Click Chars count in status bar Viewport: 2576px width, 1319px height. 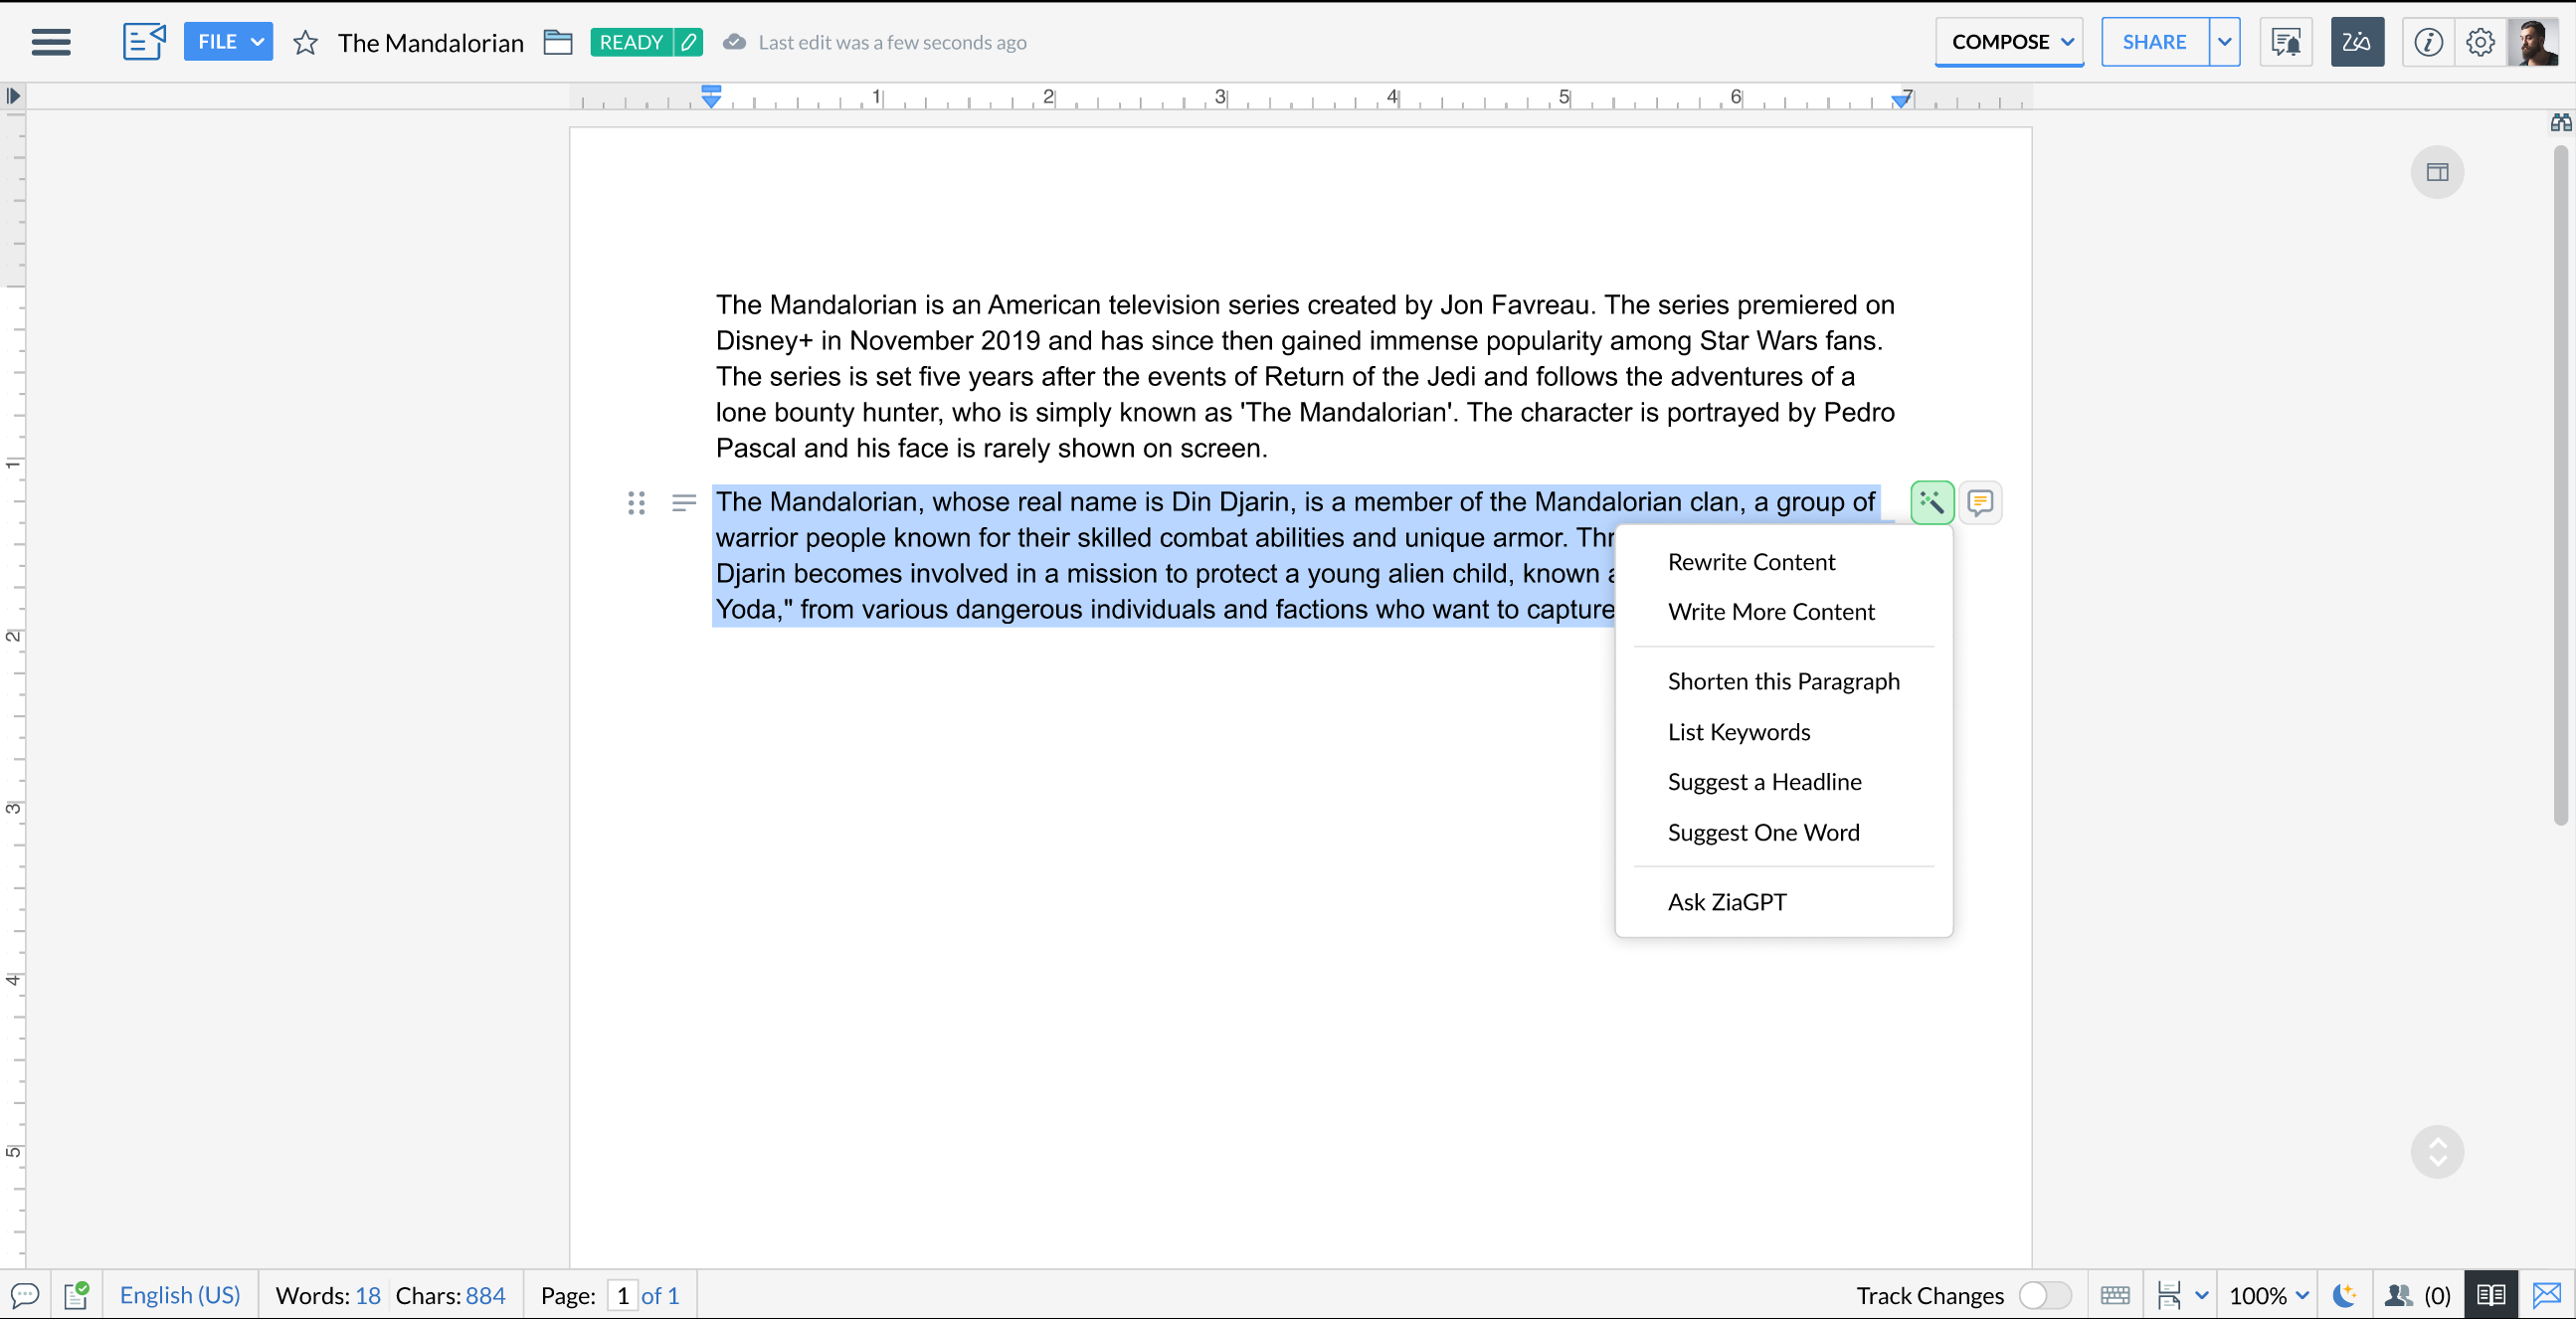(450, 1295)
